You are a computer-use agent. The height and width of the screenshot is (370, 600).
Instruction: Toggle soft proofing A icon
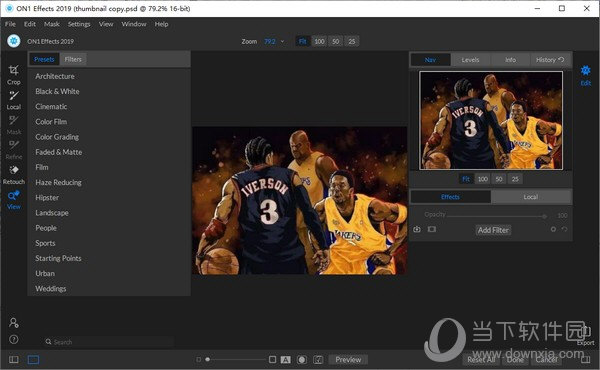pyautogui.click(x=285, y=360)
